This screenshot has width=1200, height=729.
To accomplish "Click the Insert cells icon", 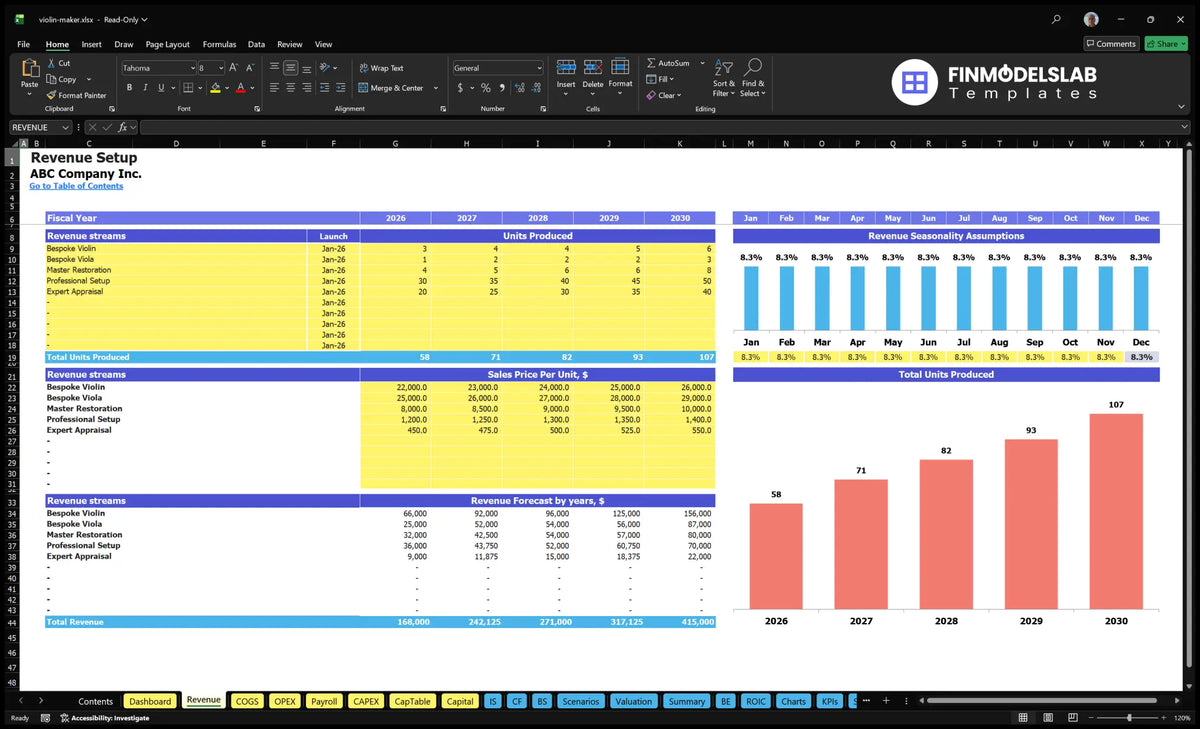I will 566,67.
